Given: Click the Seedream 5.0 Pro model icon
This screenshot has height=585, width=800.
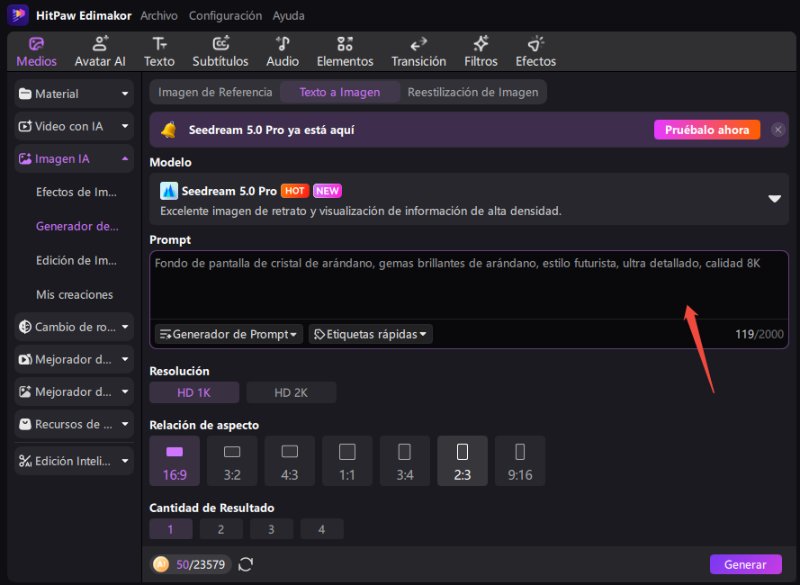Looking at the screenshot, I should [x=169, y=191].
